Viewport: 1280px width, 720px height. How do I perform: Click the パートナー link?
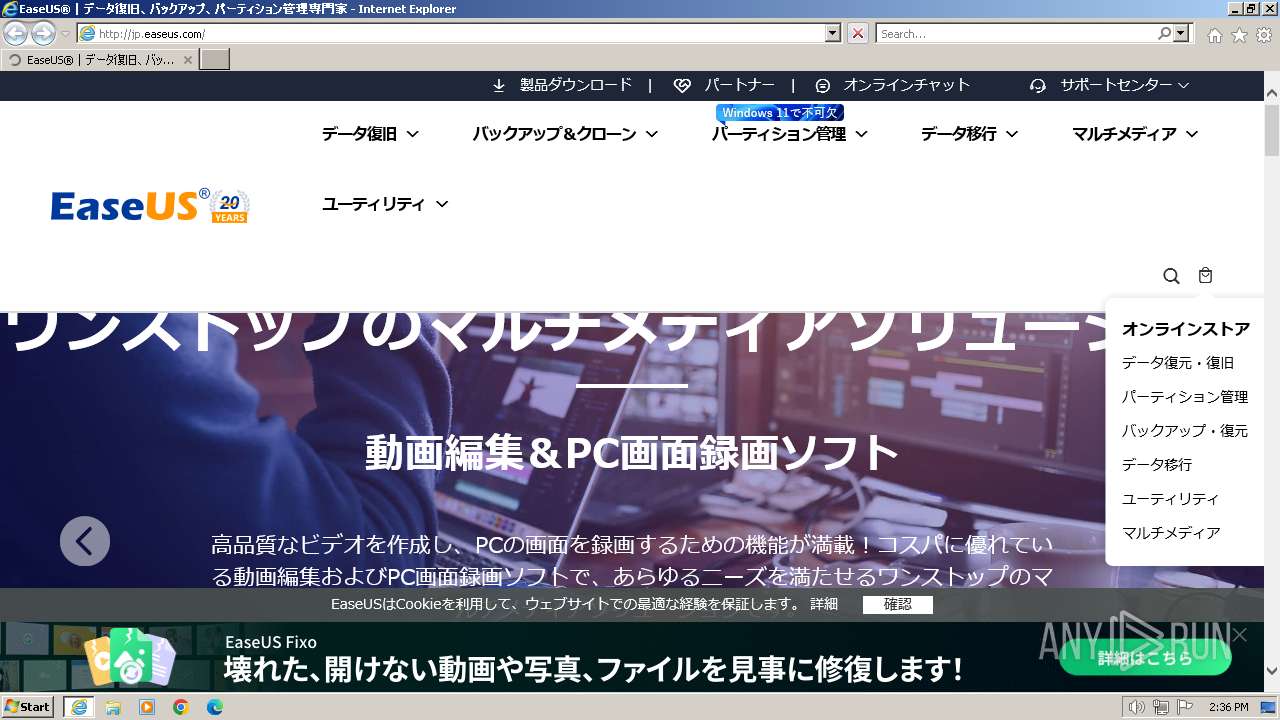pyautogui.click(x=739, y=86)
